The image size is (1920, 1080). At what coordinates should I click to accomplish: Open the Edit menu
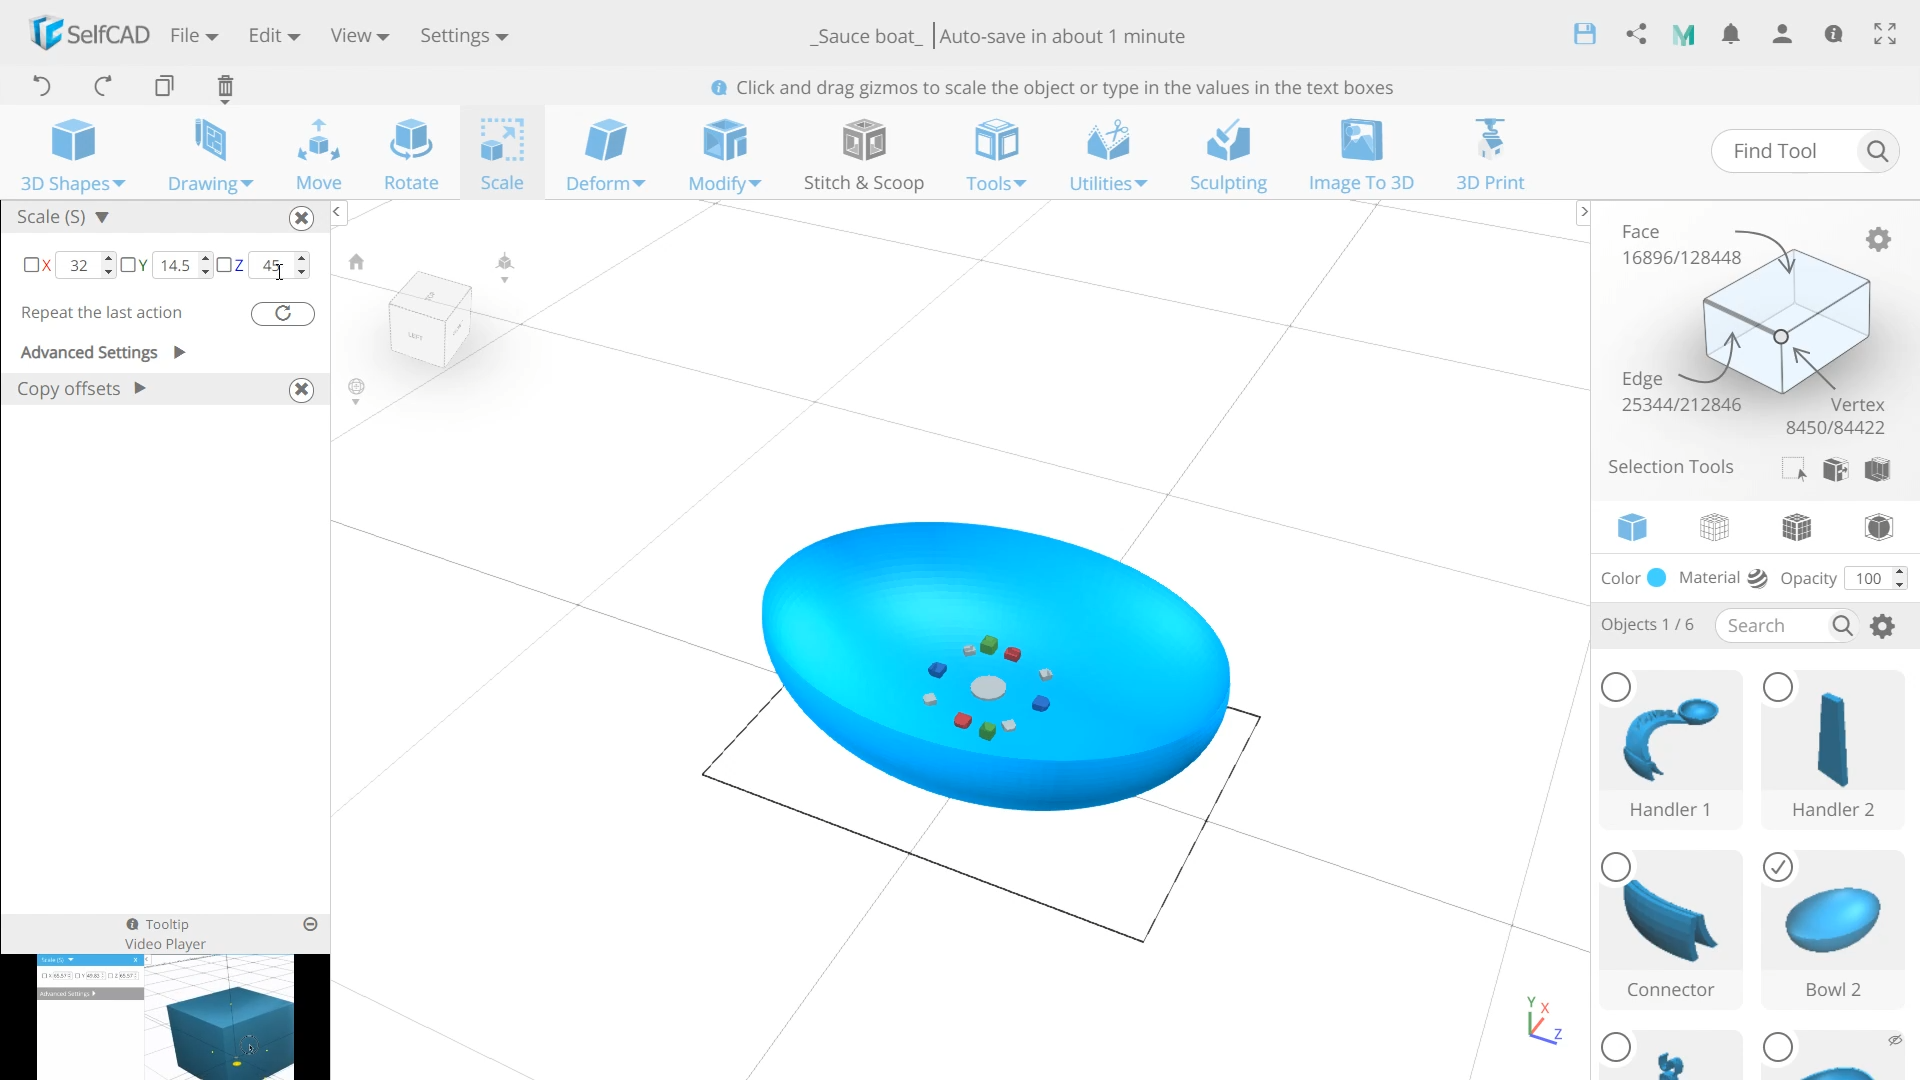(274, 35)
